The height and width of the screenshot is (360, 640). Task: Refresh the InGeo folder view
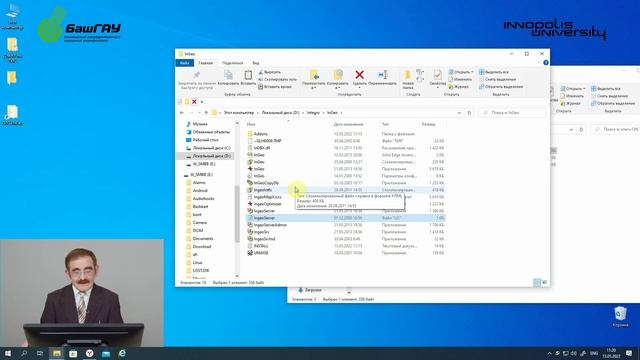tap(469, 113)
